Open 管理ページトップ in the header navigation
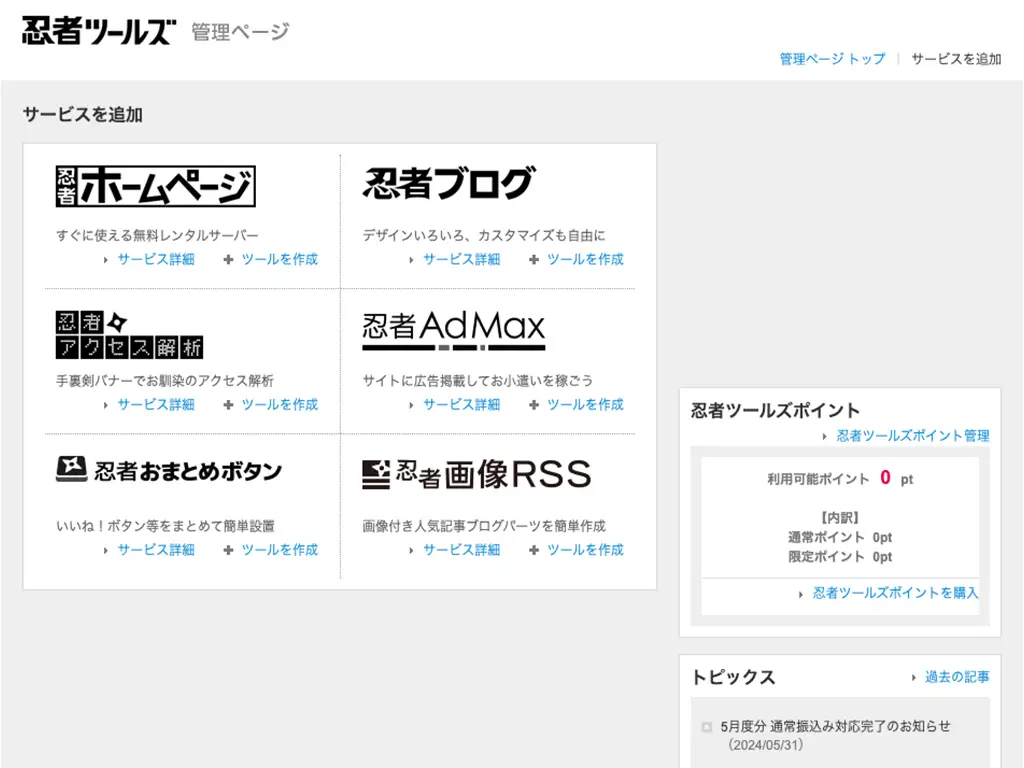 (833, 59)
